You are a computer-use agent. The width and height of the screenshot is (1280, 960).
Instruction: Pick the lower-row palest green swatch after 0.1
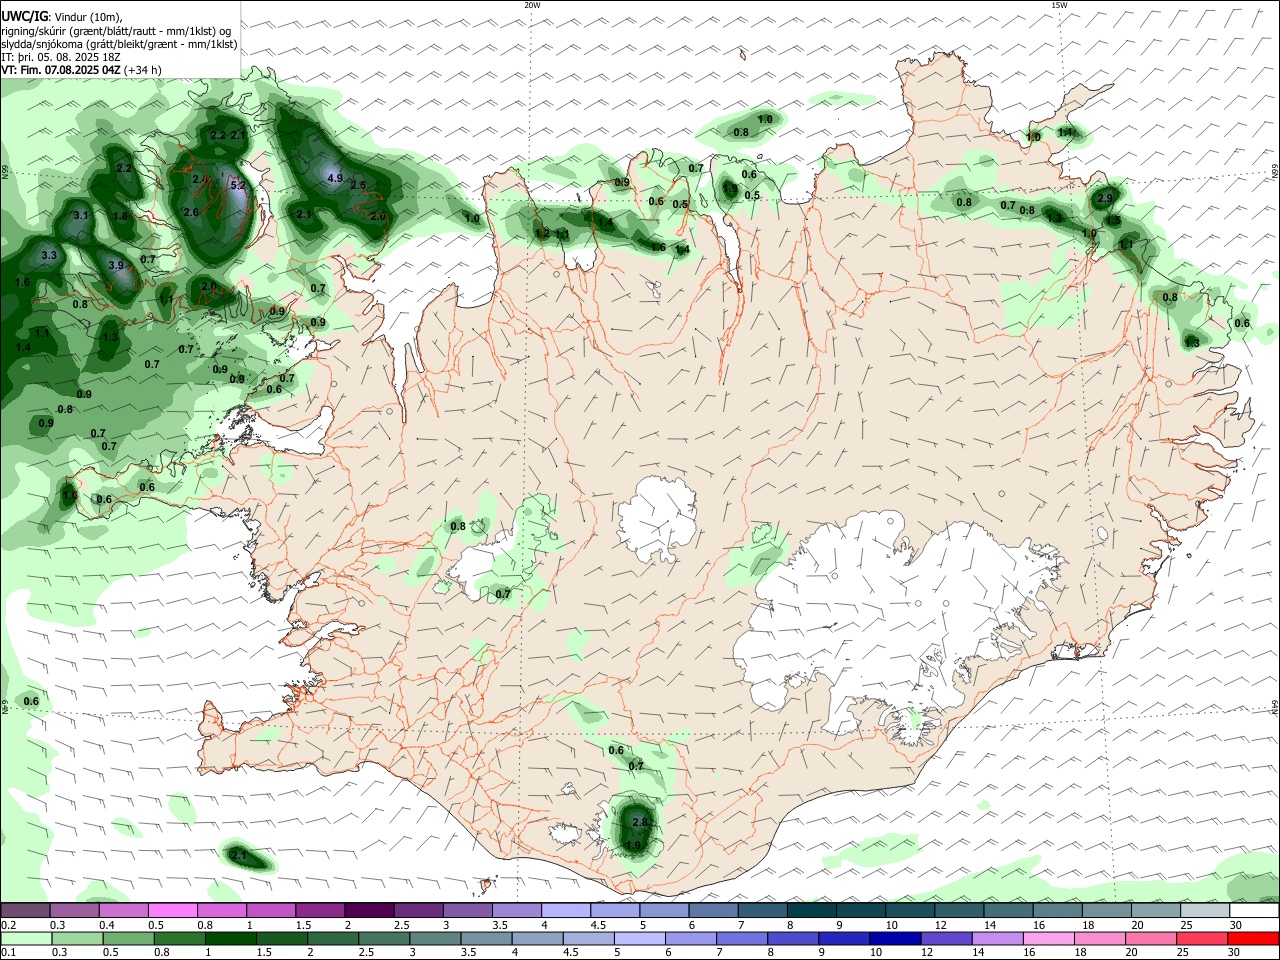click(25, 938)
